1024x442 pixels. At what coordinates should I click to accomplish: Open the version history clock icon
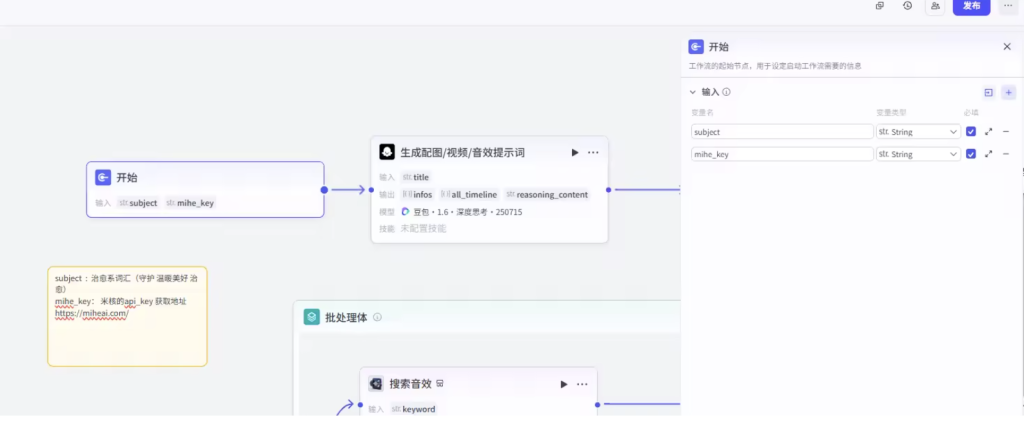click(907, 6)
